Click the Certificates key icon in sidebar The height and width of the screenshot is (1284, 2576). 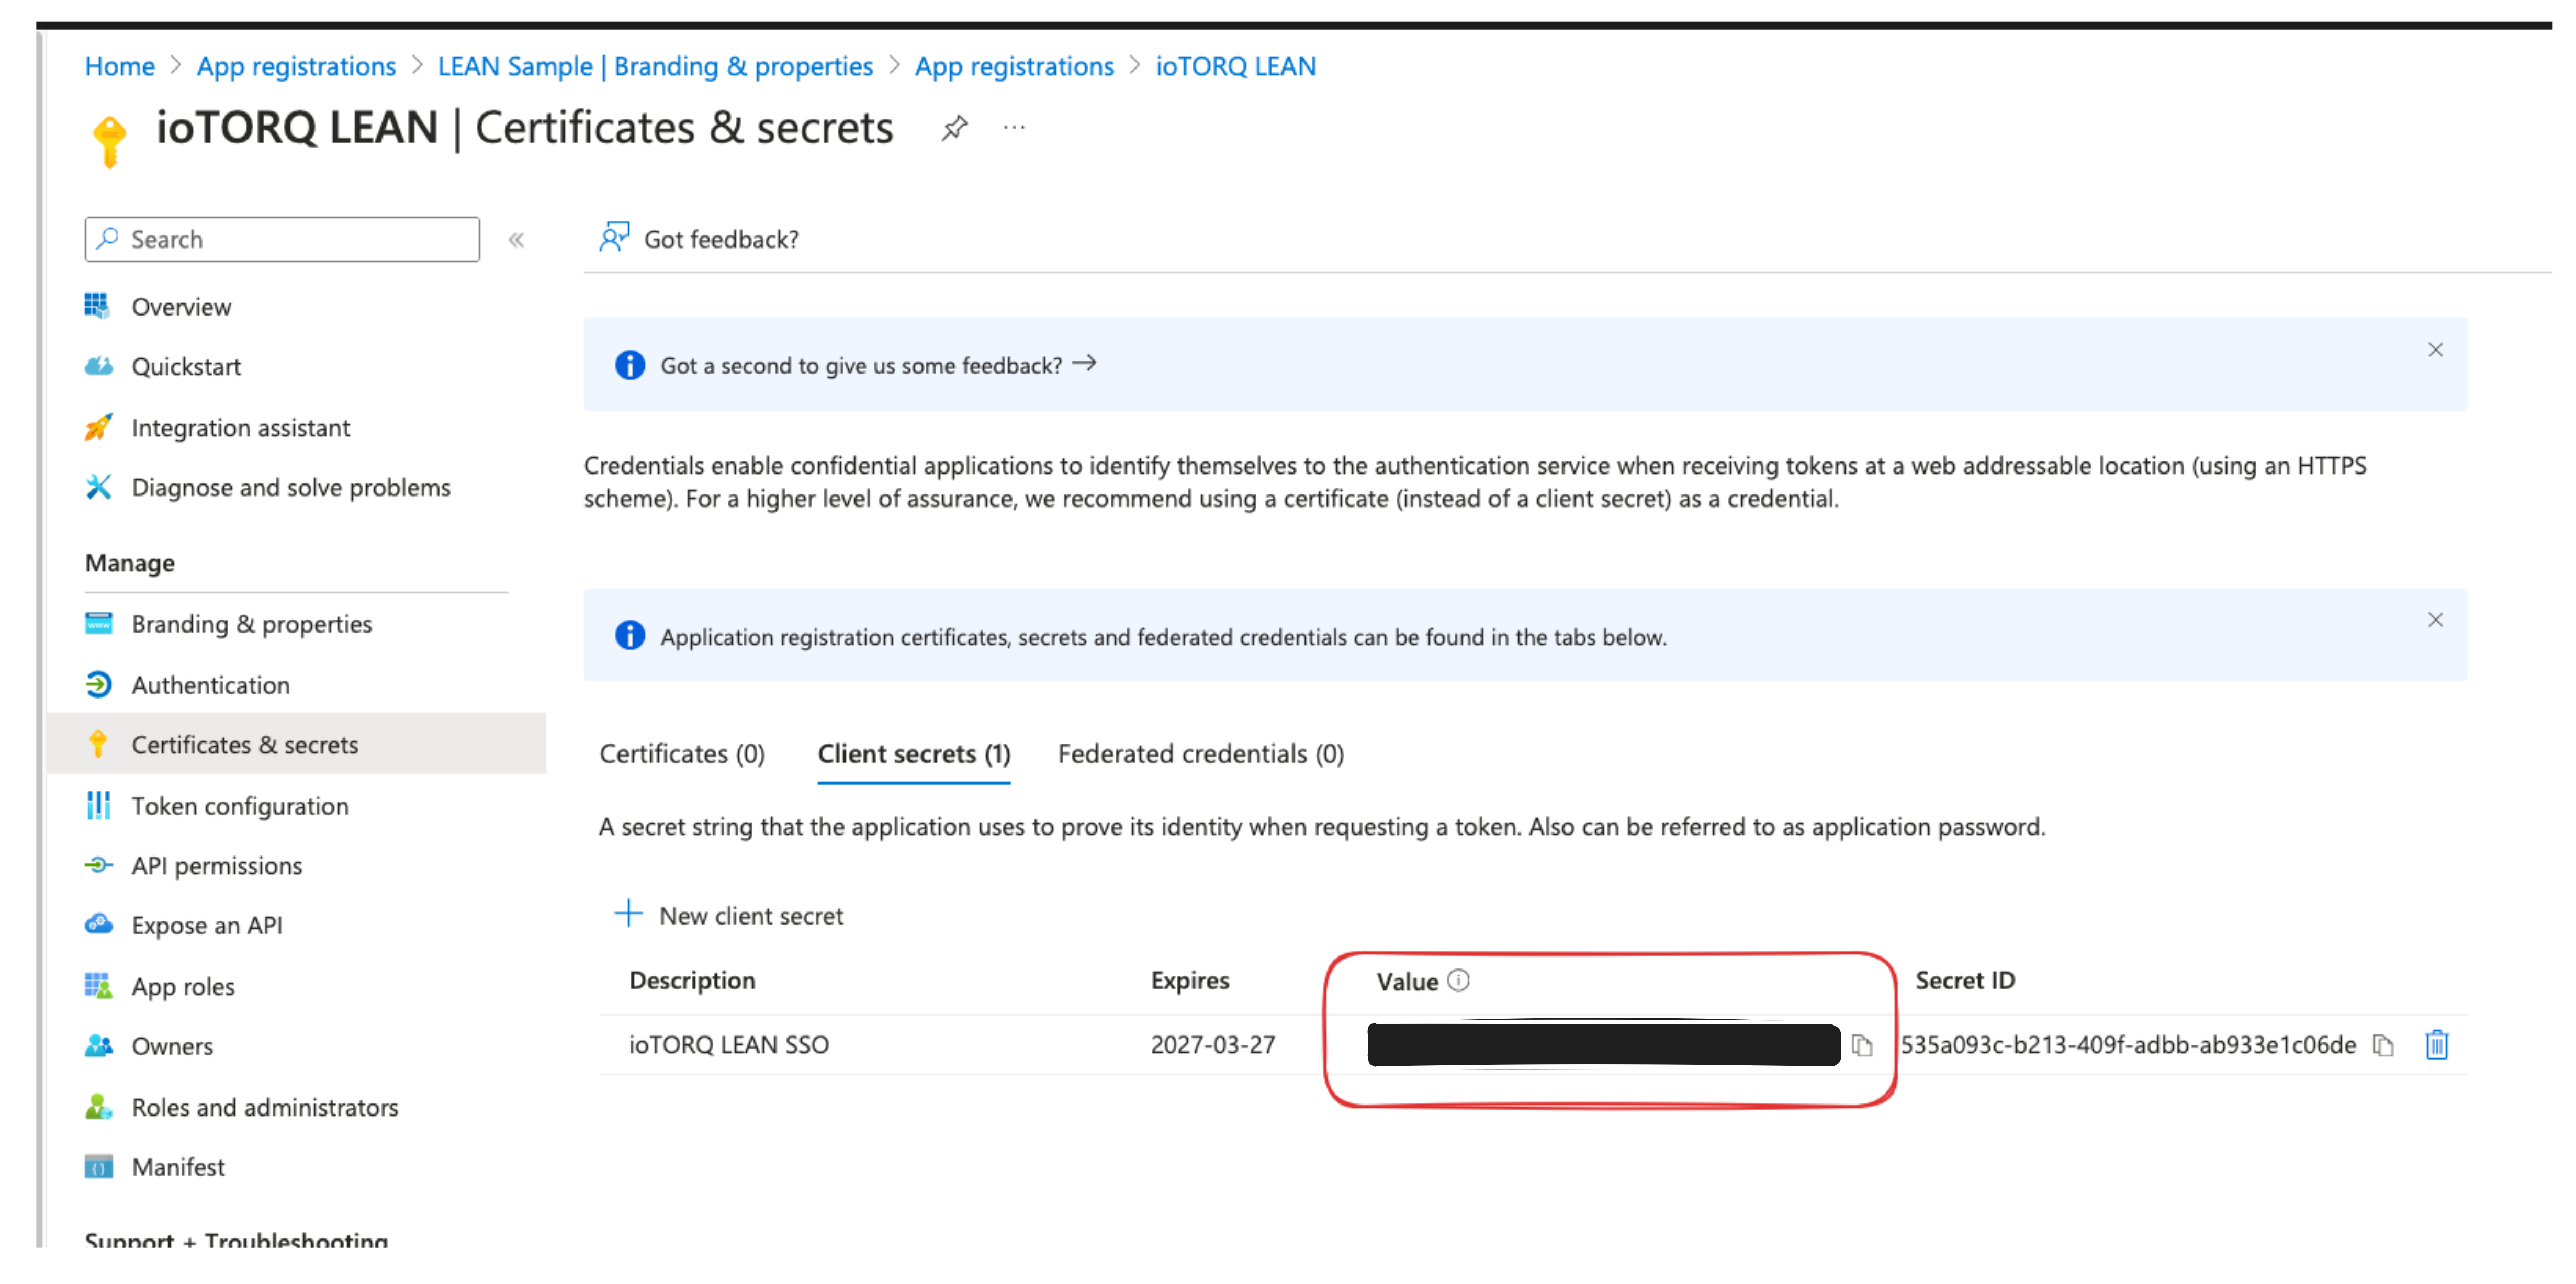pos(98,744)
